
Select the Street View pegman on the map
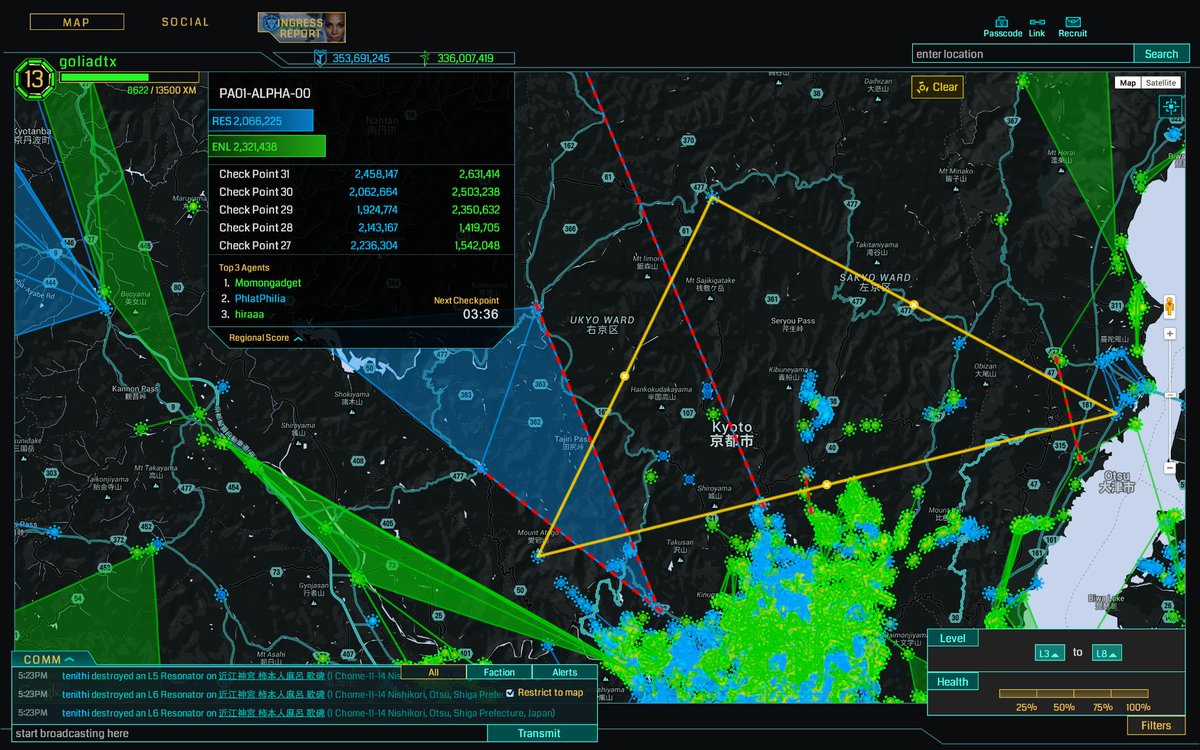(1168, 307)
